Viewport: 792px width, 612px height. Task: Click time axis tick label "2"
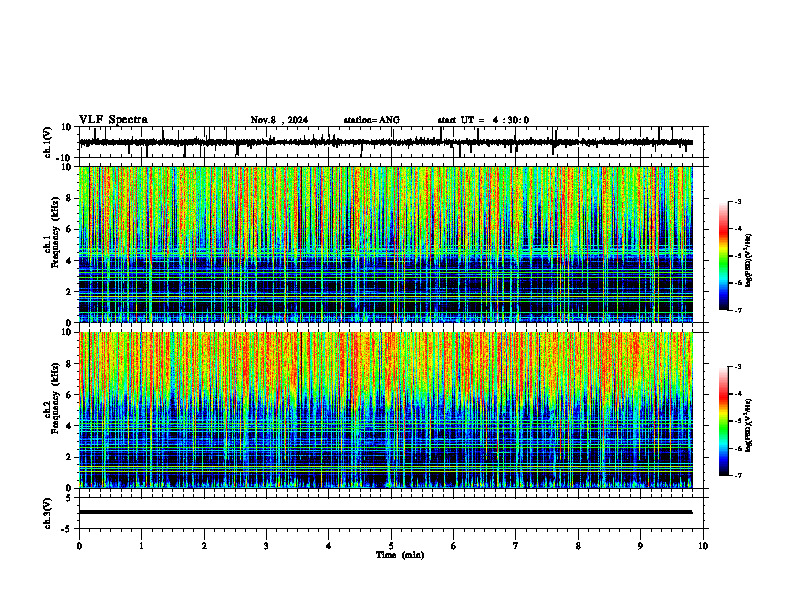click(204, 546)
